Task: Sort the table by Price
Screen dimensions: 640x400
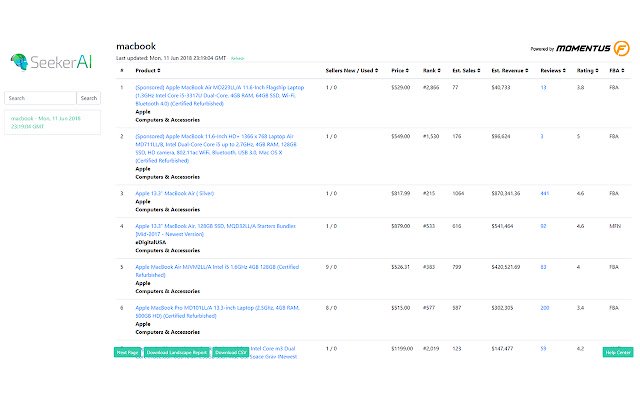Action: pyautogui.click(x=400, y=71)
